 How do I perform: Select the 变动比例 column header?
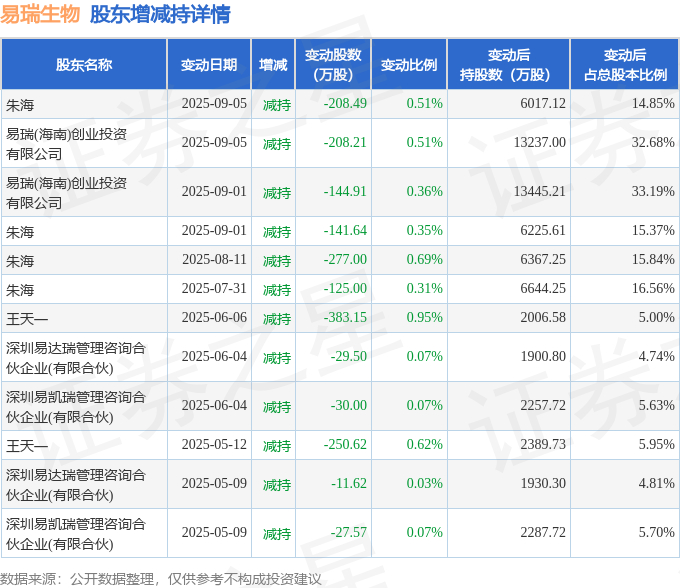(x=409, y=65)
